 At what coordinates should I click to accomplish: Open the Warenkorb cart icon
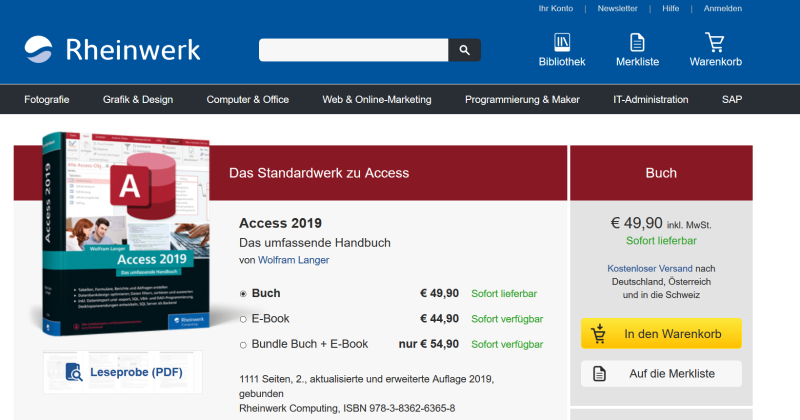(715, 42)
